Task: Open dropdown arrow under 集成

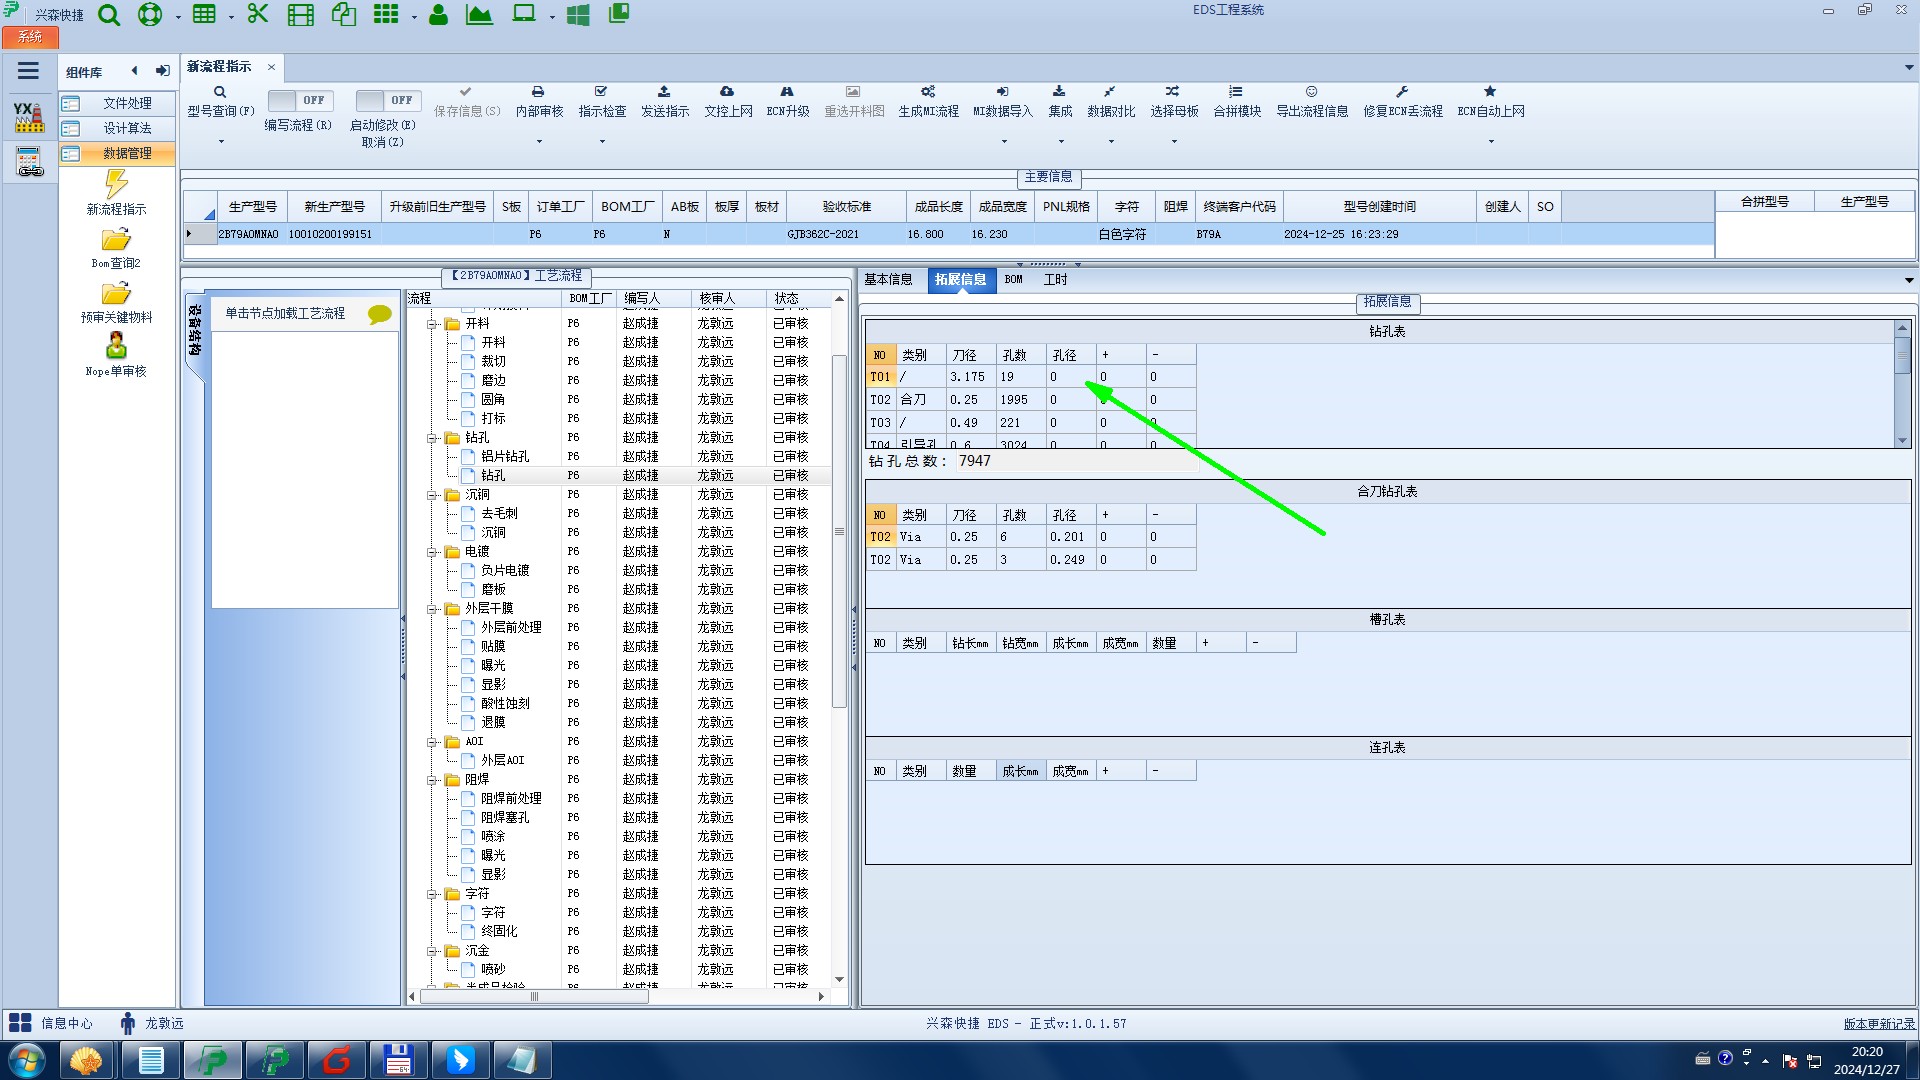Action: click(x=1061, y=141)
